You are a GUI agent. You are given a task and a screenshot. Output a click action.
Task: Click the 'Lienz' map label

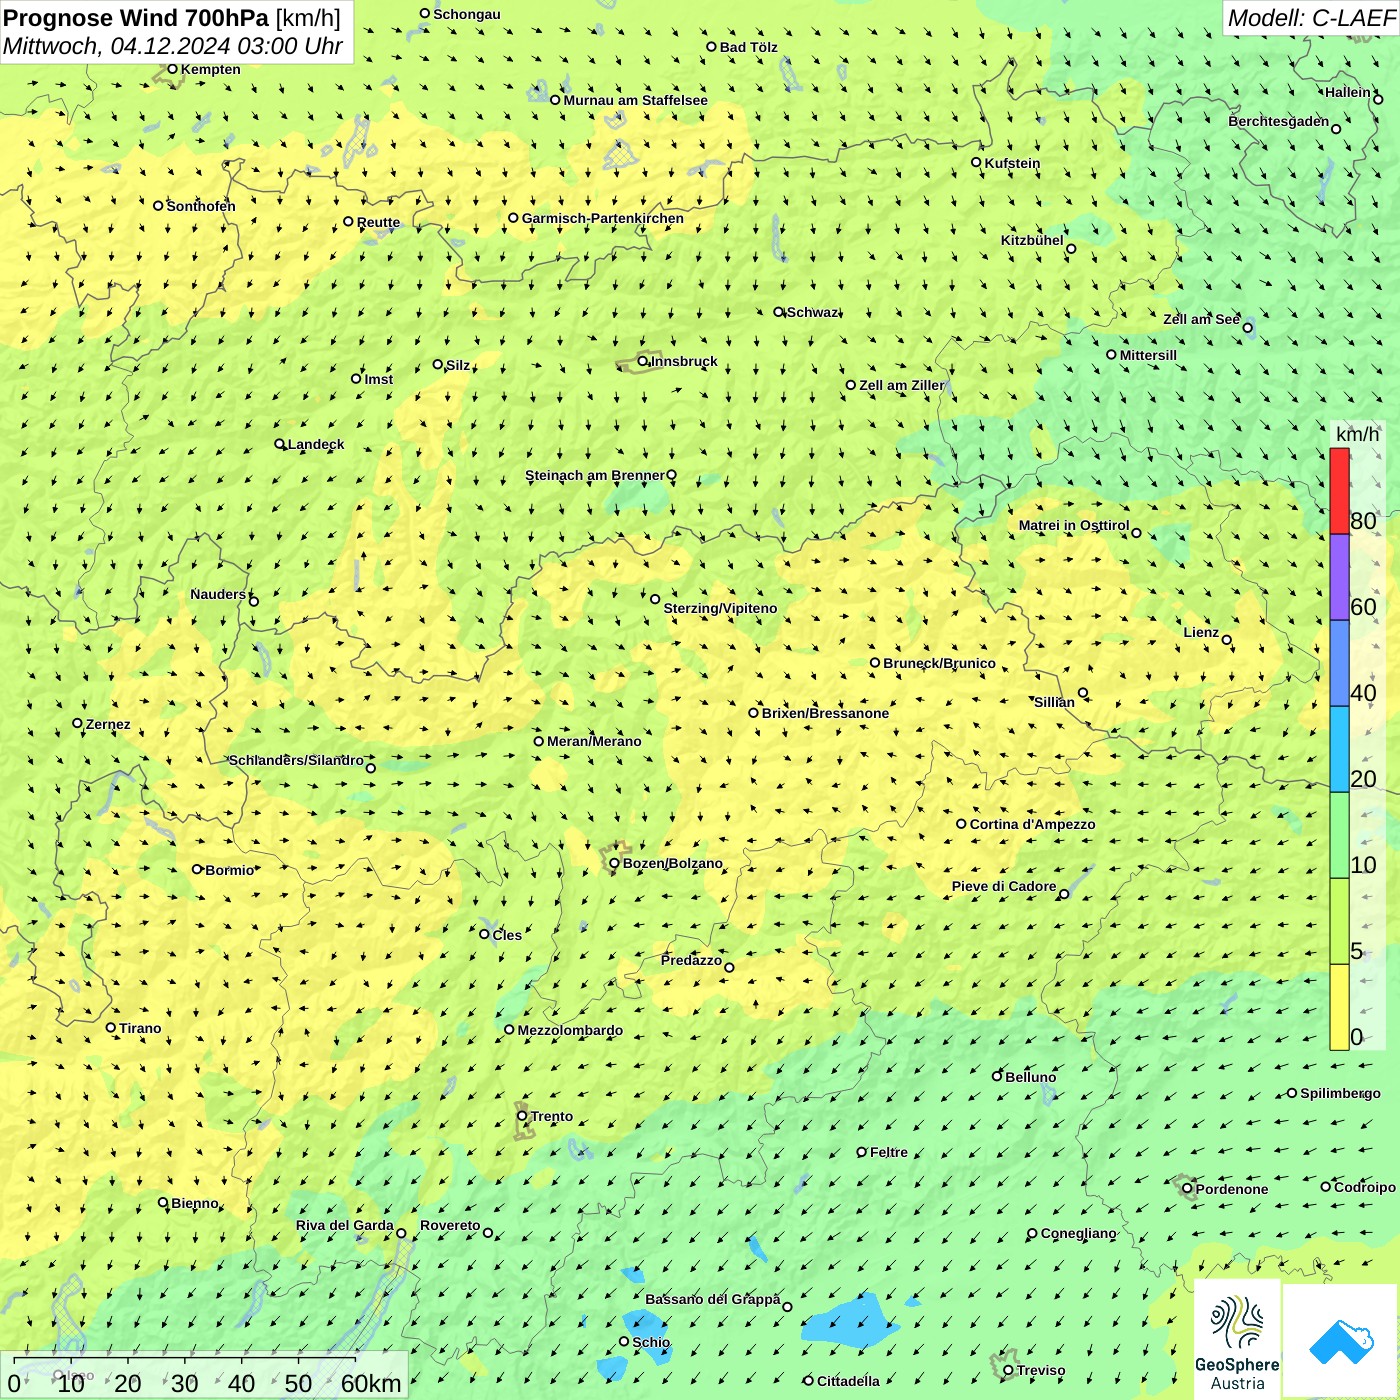click(1201, 632)
